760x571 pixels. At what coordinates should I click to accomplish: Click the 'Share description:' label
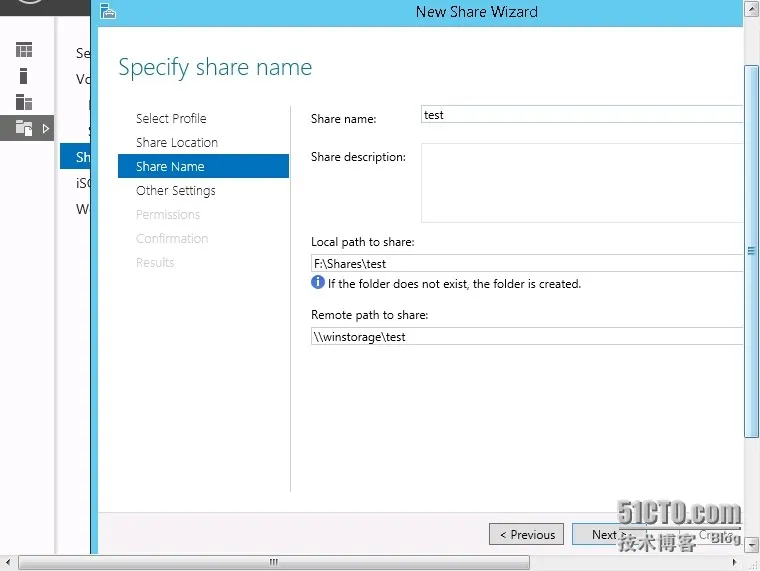coord(358,157)
